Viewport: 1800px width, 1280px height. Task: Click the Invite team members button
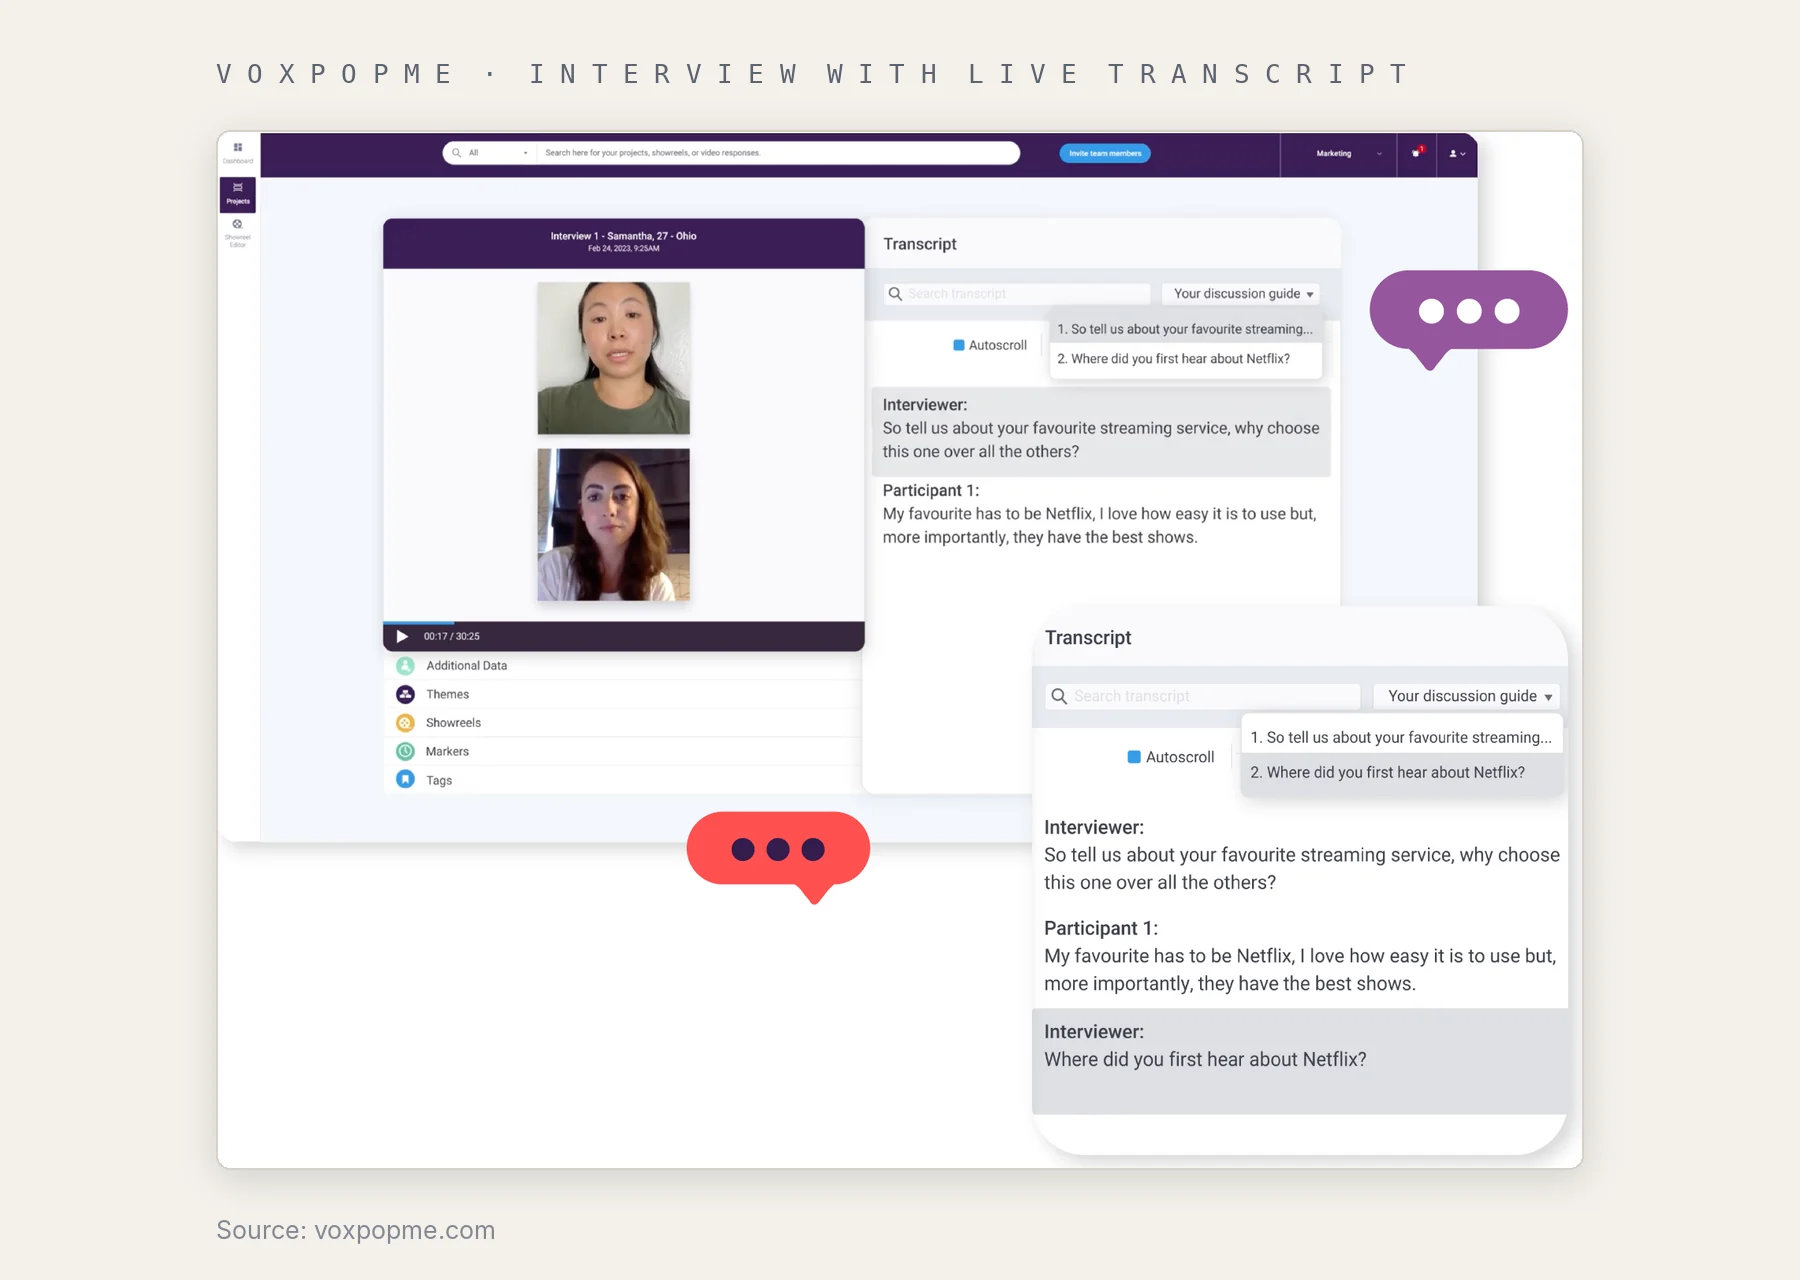click(x=1105, y=153)
